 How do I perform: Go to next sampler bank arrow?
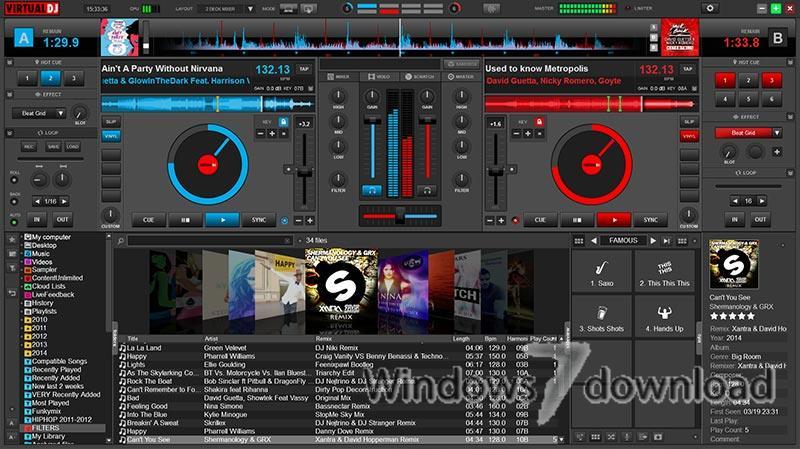653,240
